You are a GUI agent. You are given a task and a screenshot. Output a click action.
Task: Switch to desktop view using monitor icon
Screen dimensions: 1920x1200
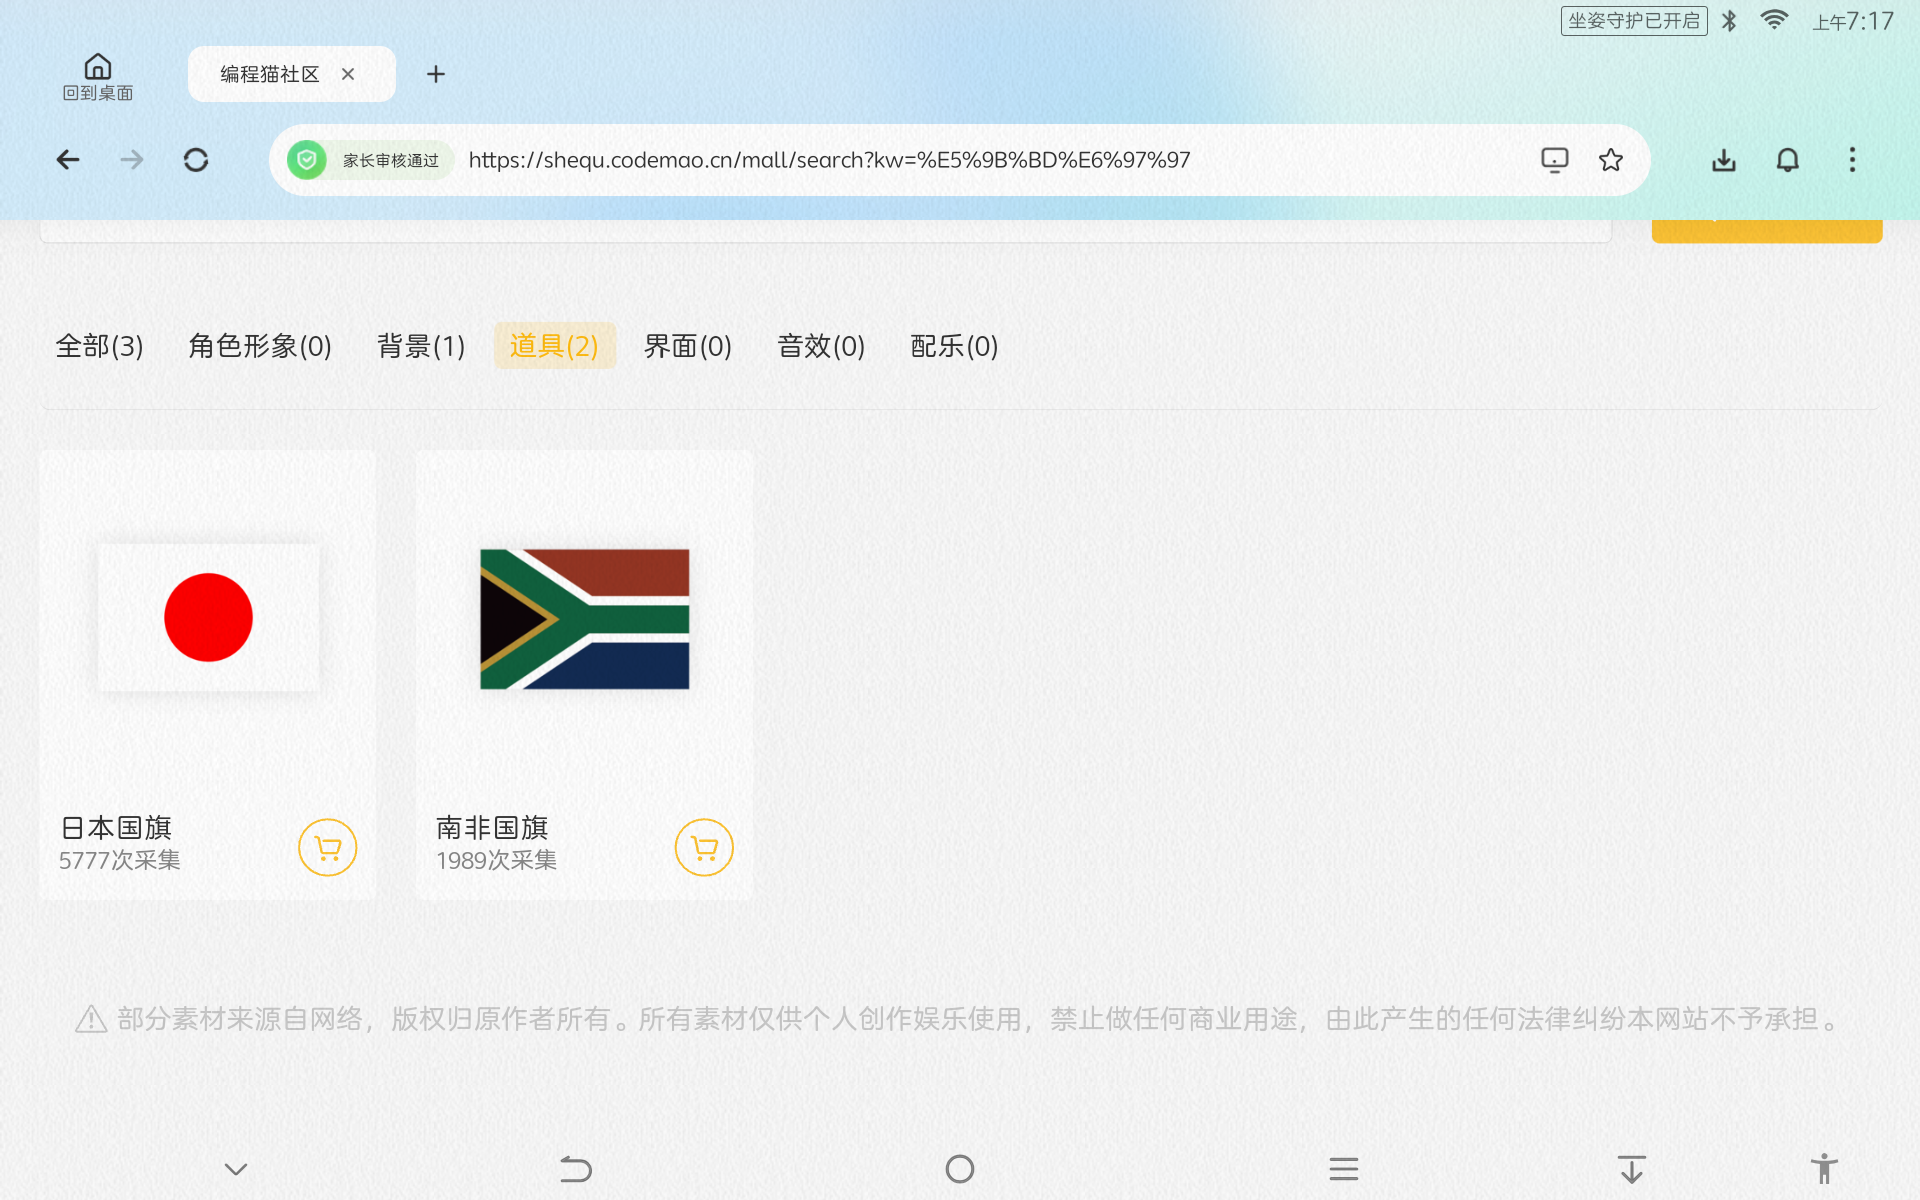[1555, 160]
